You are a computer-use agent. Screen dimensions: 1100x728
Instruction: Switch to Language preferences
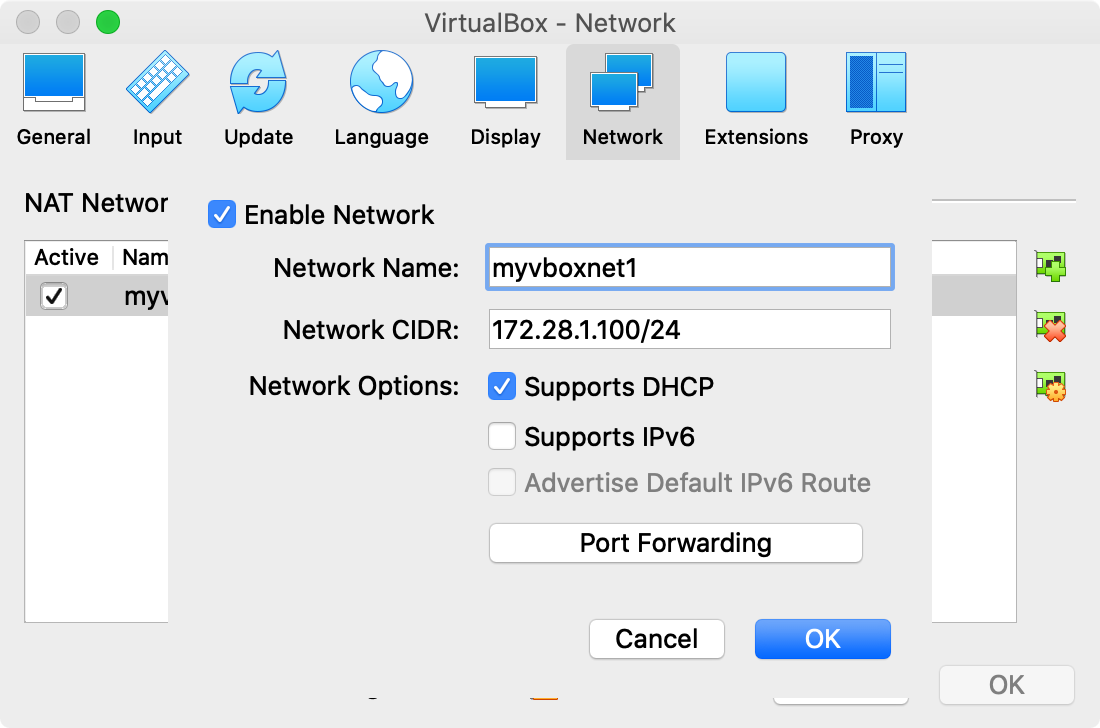[x=381, y=100]
